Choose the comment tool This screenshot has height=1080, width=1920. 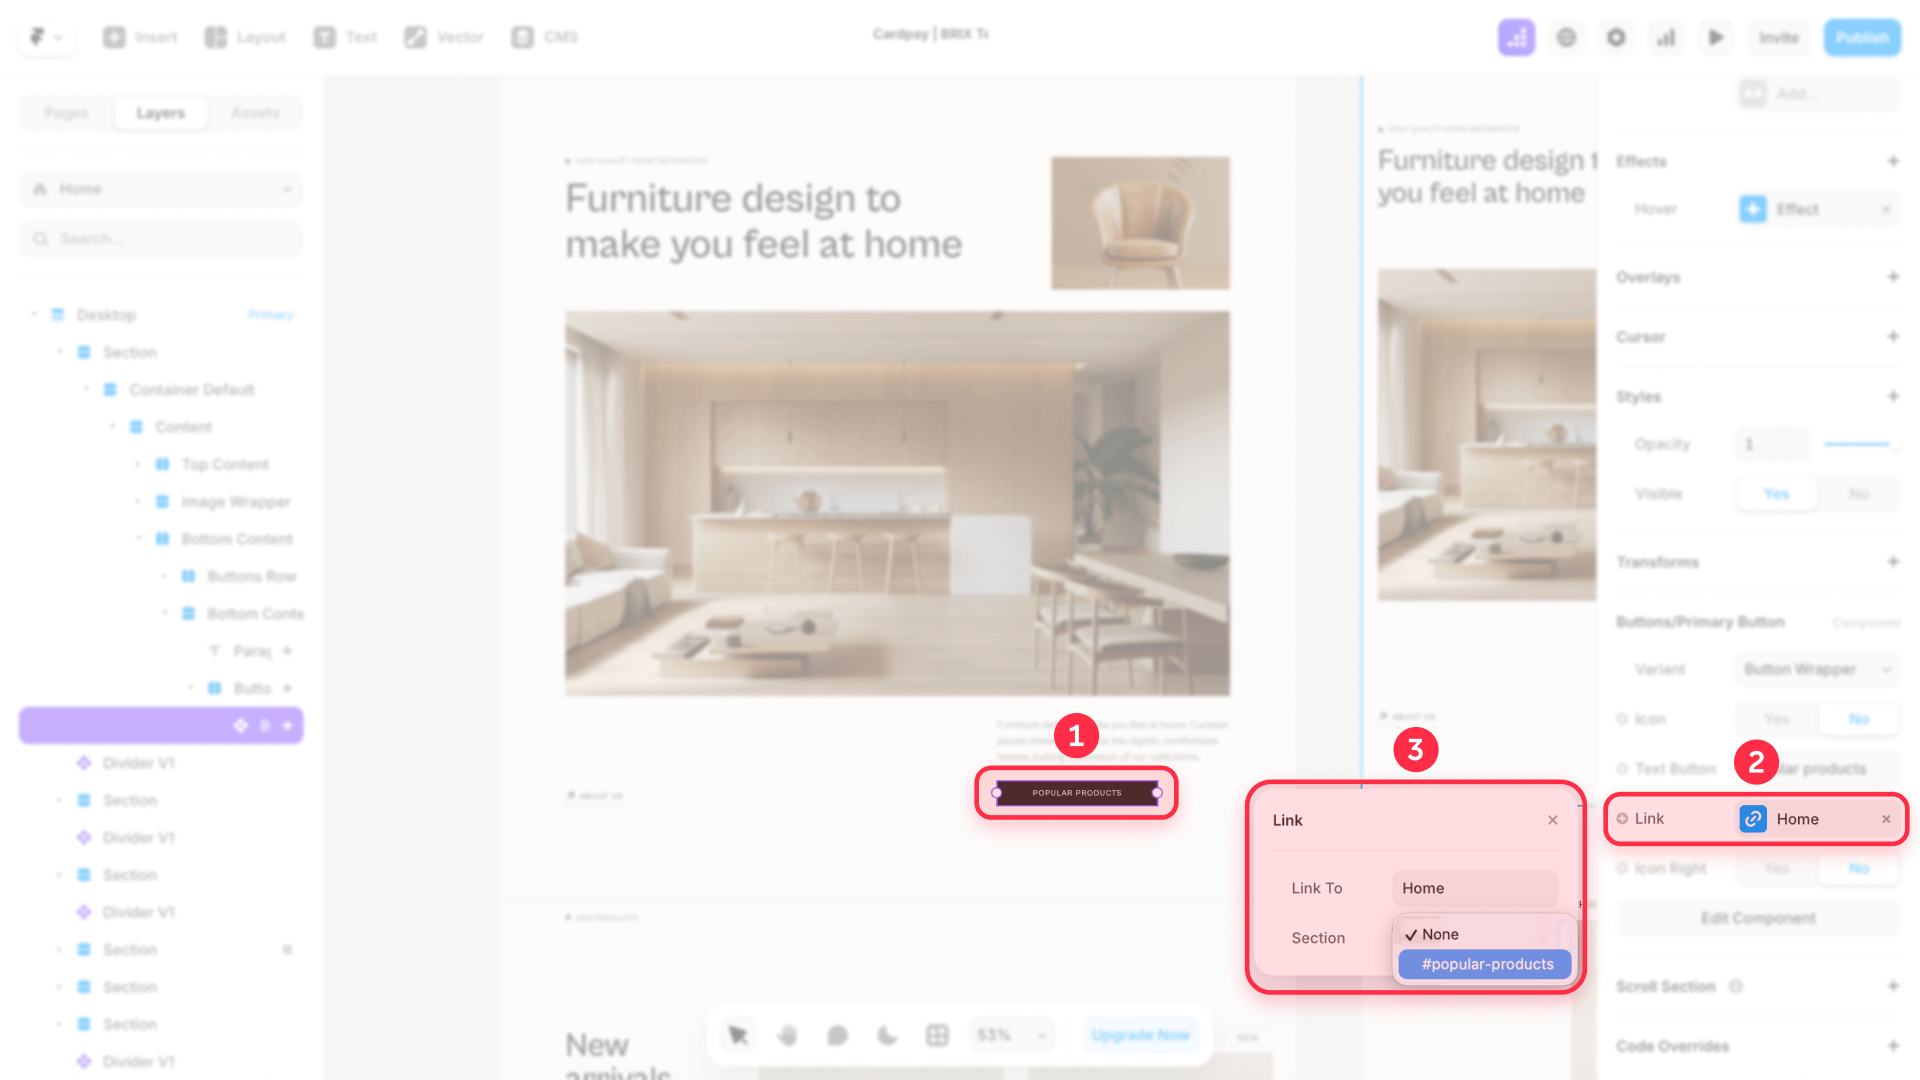[x=838, y=1035]
